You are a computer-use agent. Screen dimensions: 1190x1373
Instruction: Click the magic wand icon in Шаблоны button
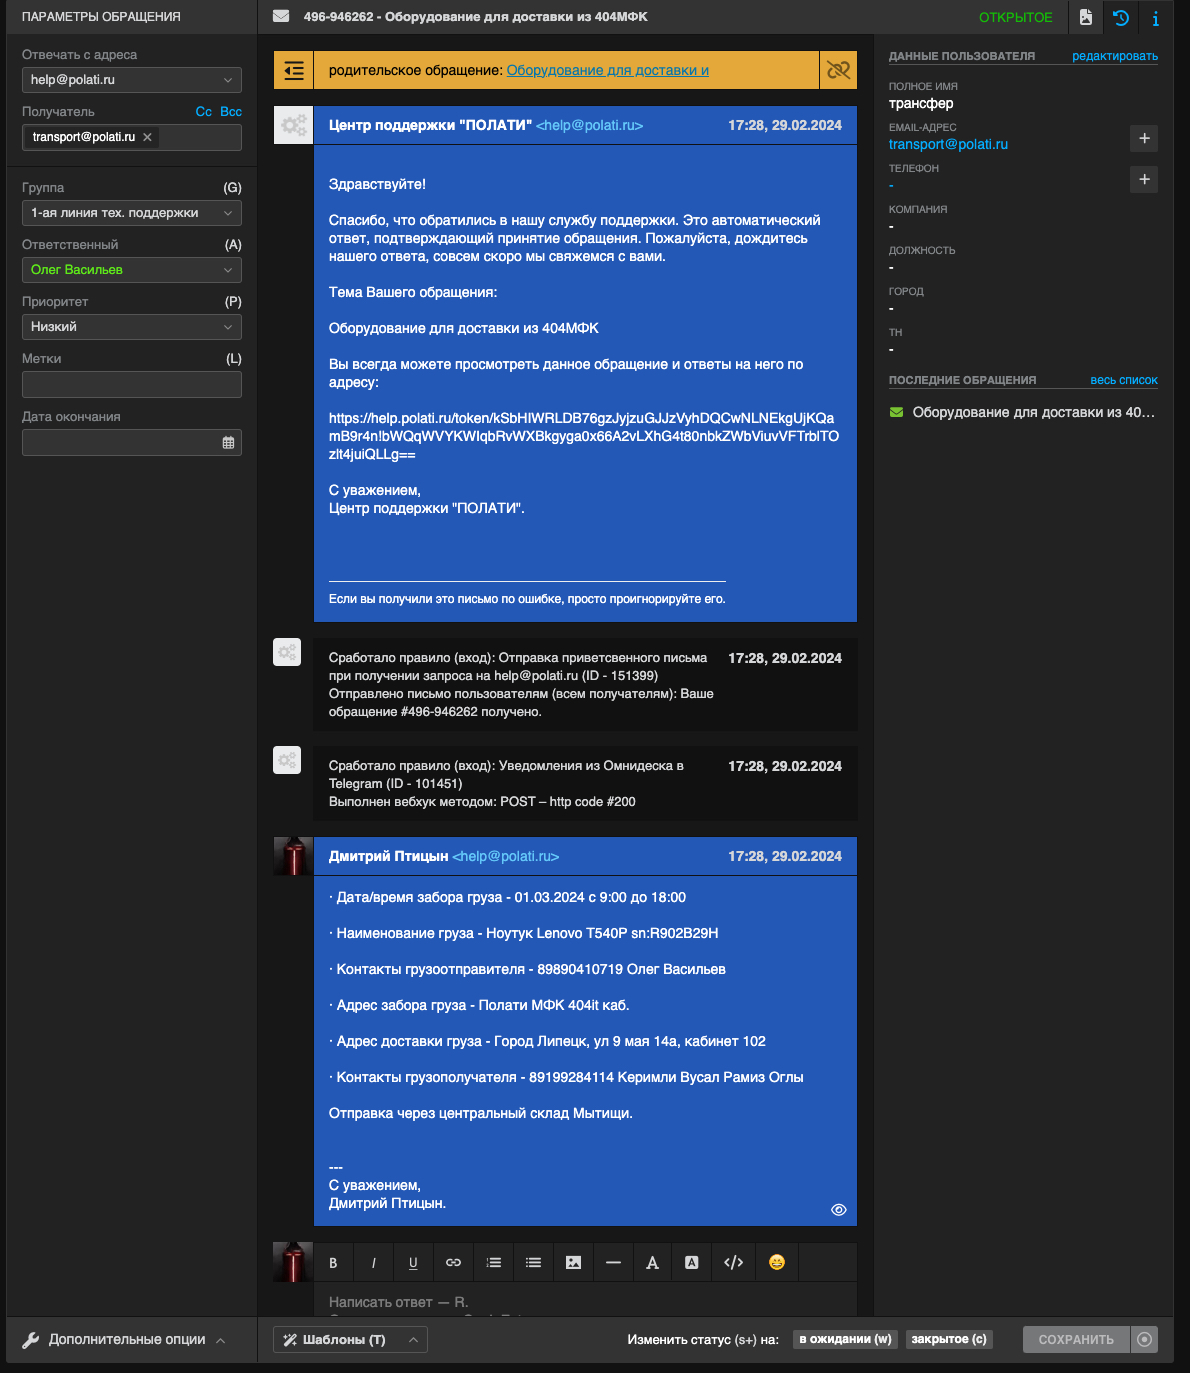pos(290,1340)
